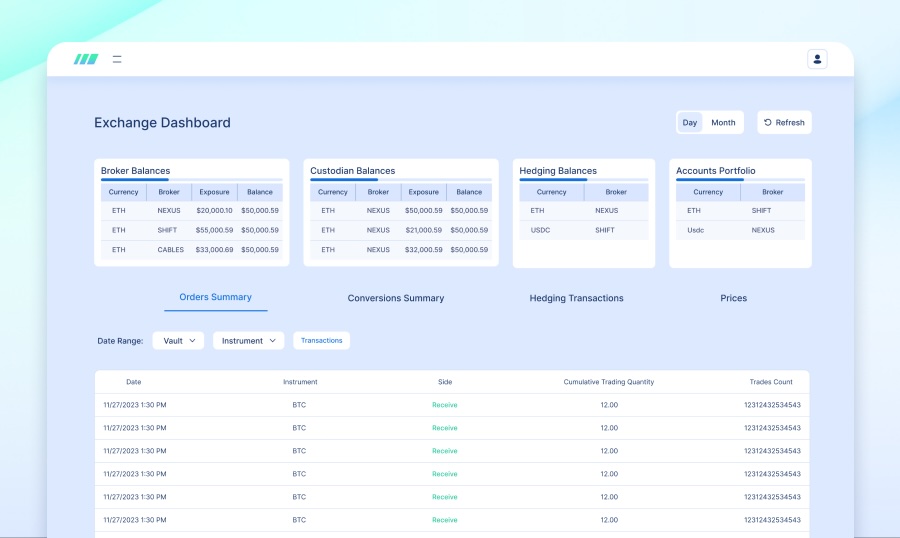This screenshot has height=538, width=900.
Task: Click the Refresh button
Action: 784,123
